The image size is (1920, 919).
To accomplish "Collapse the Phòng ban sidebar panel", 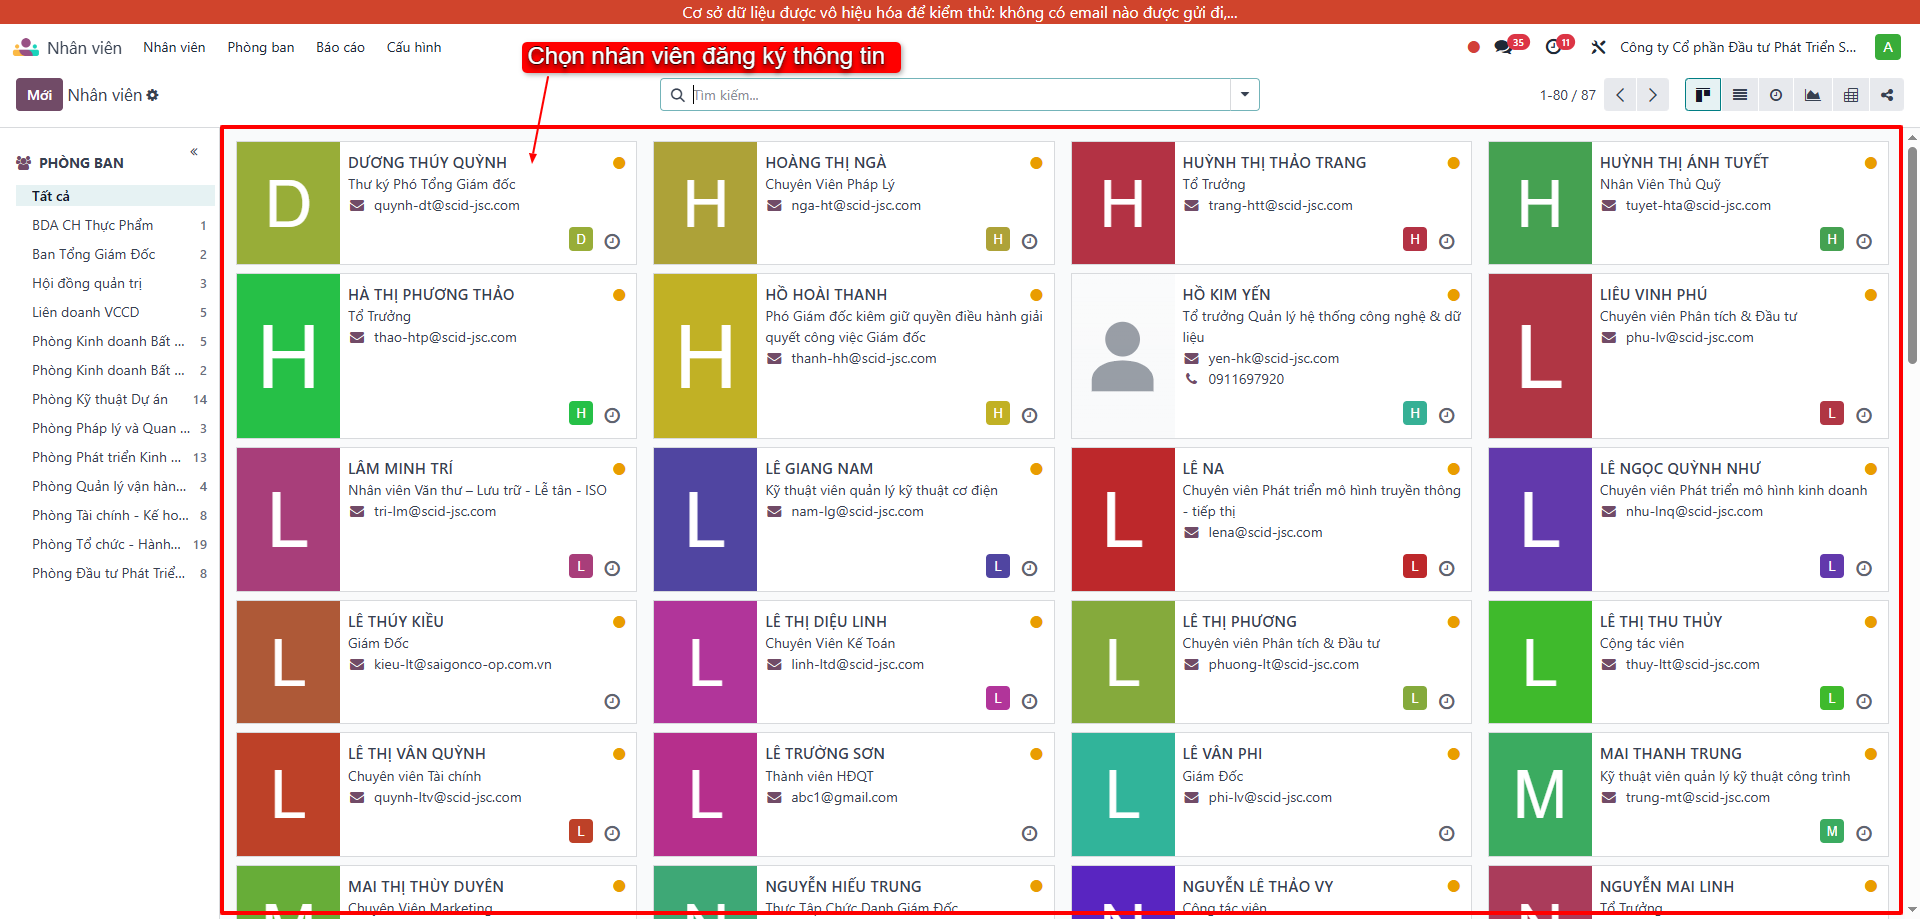I will [x=194, y=152].
